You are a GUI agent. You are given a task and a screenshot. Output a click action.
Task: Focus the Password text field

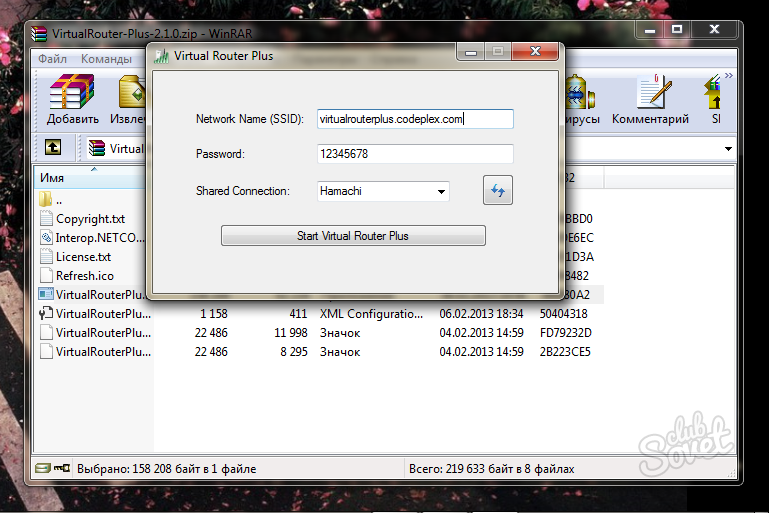tap(414, 154)
